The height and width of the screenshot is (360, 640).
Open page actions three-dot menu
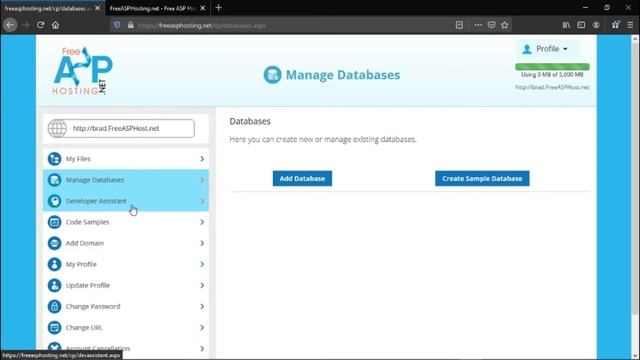point(478,25)
